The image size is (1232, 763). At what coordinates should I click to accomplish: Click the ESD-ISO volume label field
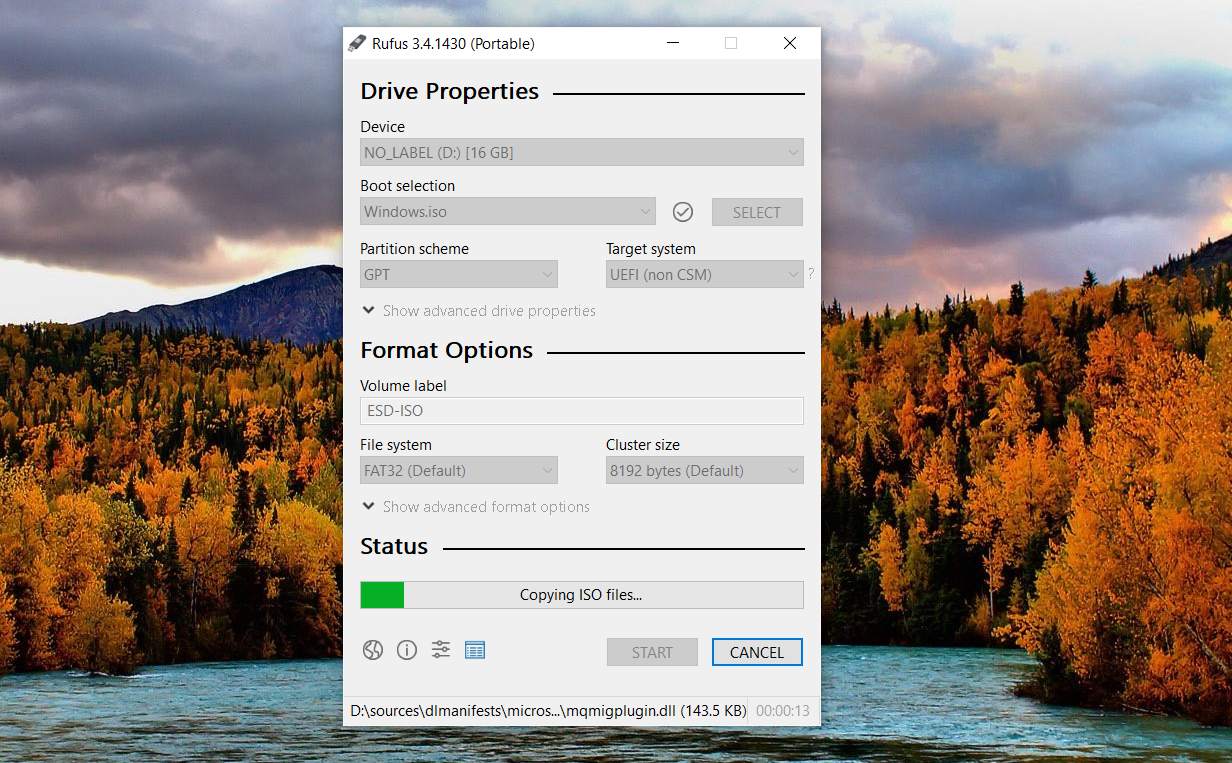[x=581, y=410]
